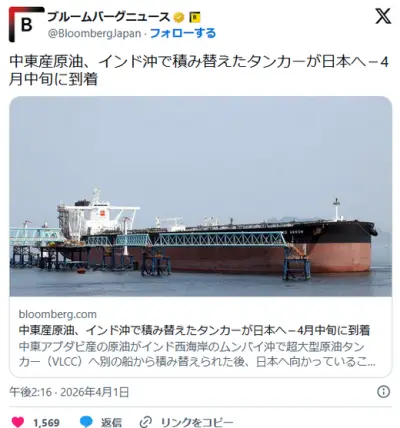This screenshot has width=400, height=428.
Task: Open ブルームバーグニュース account name
Action: pyautogui.click(x=109, y=17)
